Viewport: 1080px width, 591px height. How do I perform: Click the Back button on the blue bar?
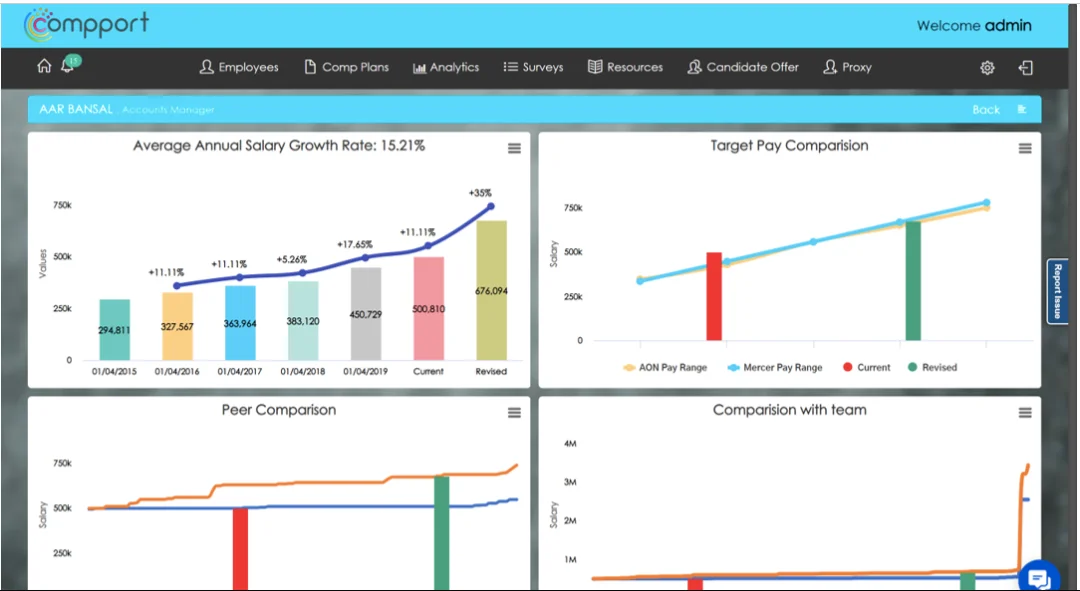coord(986,109)
